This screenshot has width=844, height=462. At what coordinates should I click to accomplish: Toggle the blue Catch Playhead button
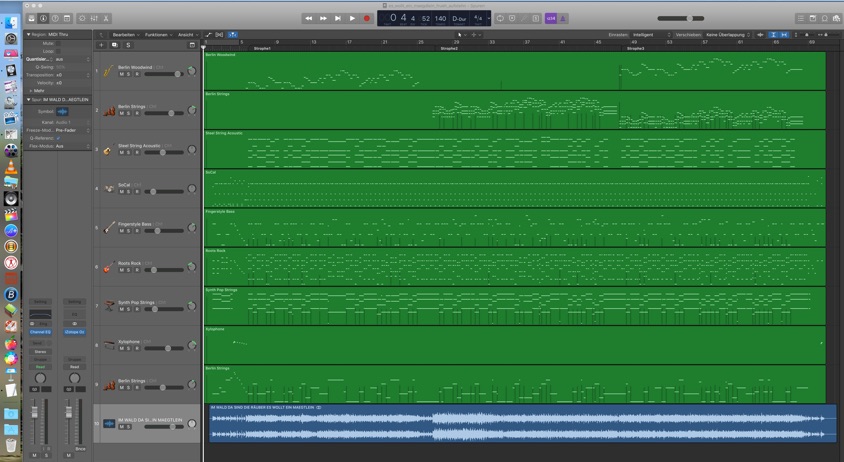click(233, 34)
